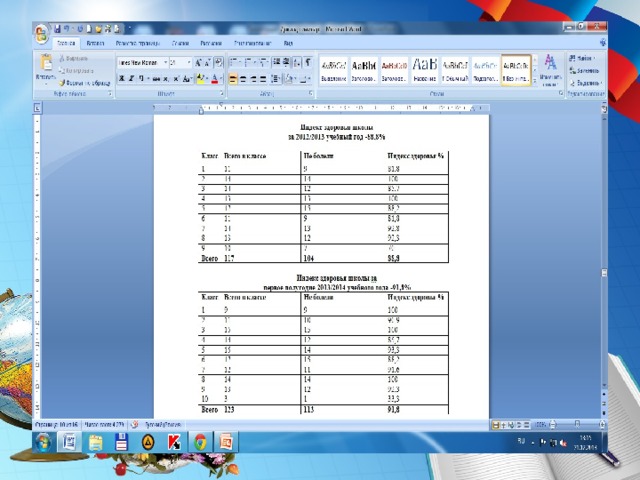Click the Shrink Font icon
The image size is (640, 480).
point(207,63)
